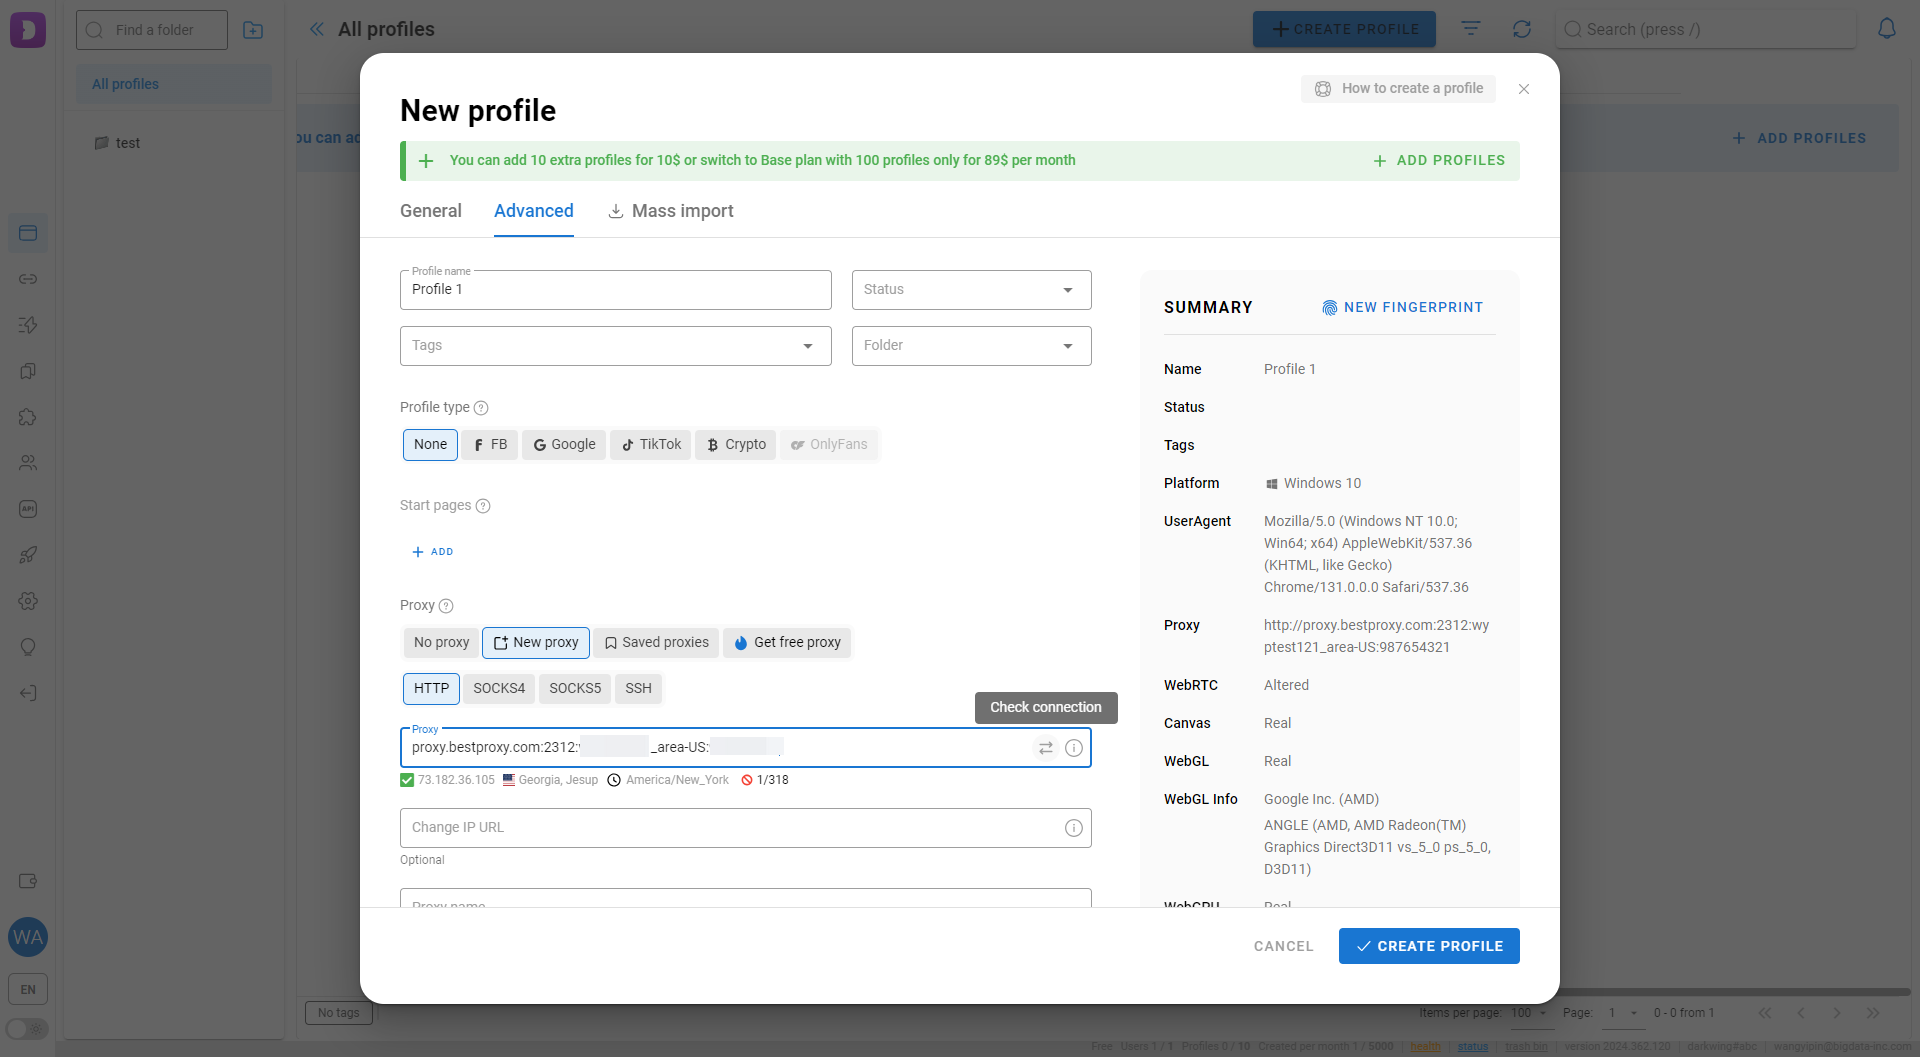Select Saved proxies option
The height and width of the screenshot is (1057, 1920).
point(656,643)
